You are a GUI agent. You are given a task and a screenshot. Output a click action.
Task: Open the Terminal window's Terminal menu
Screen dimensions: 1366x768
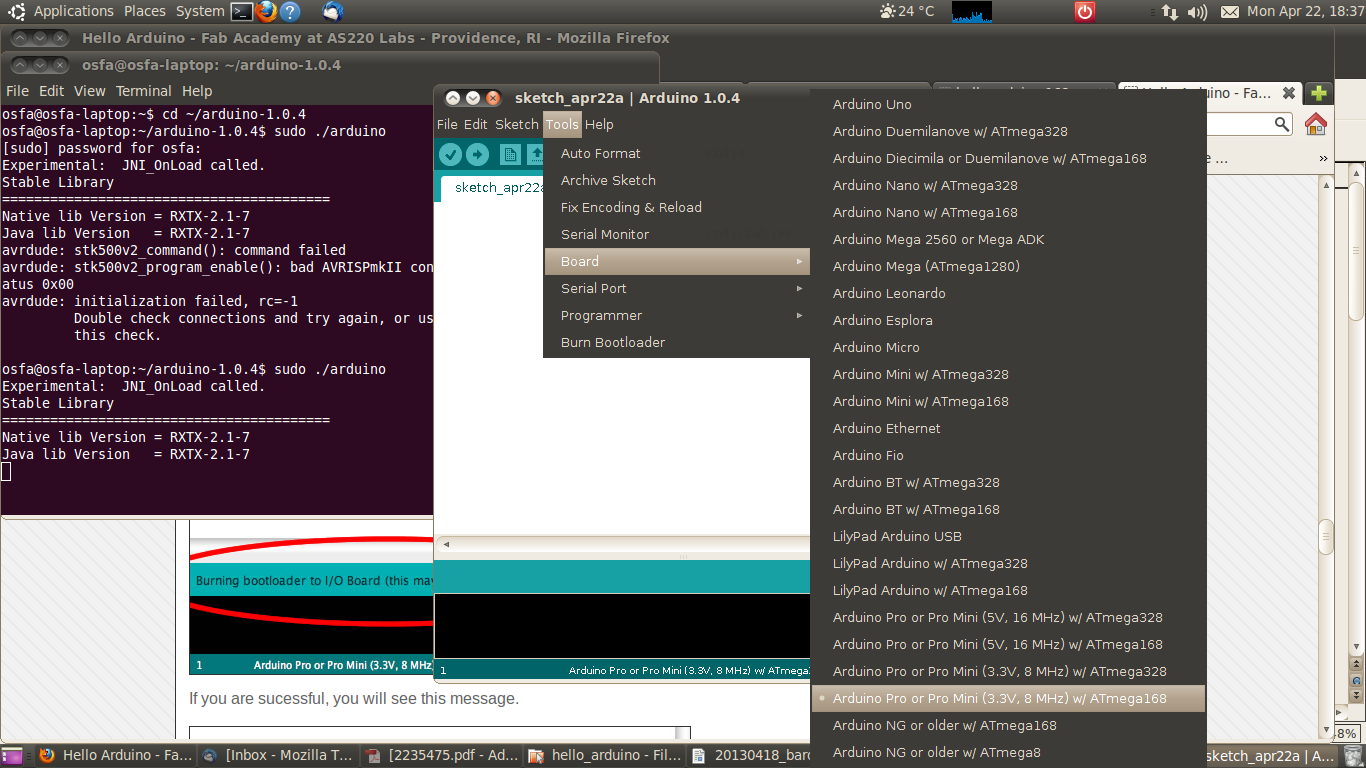point(144,90)
